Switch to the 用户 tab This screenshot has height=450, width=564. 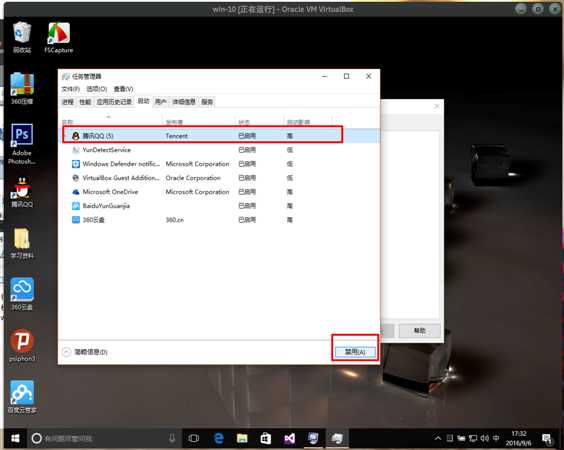[161, 102]
